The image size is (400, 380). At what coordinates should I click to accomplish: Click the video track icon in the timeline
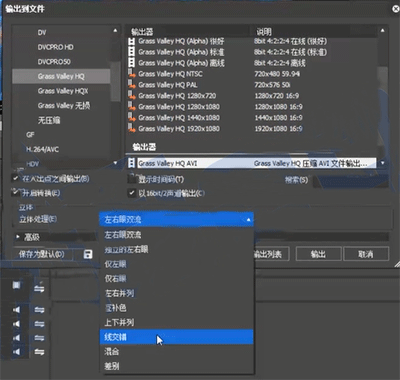coord(16,285)
